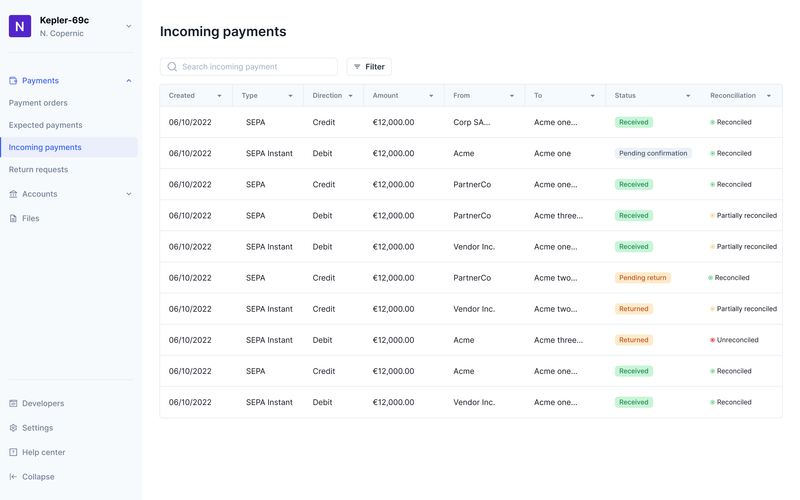Image resolution: width=800 pixels, height=500 pixels.
Task: Sort by Created column arrow
Action: coord(219,96)
